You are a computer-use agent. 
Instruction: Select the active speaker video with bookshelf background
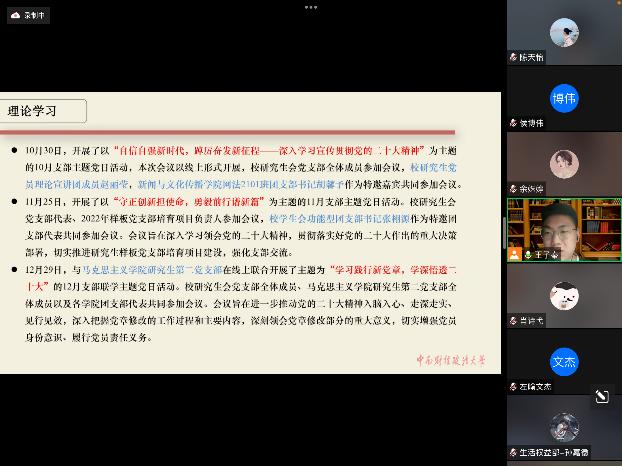point(564,228)
